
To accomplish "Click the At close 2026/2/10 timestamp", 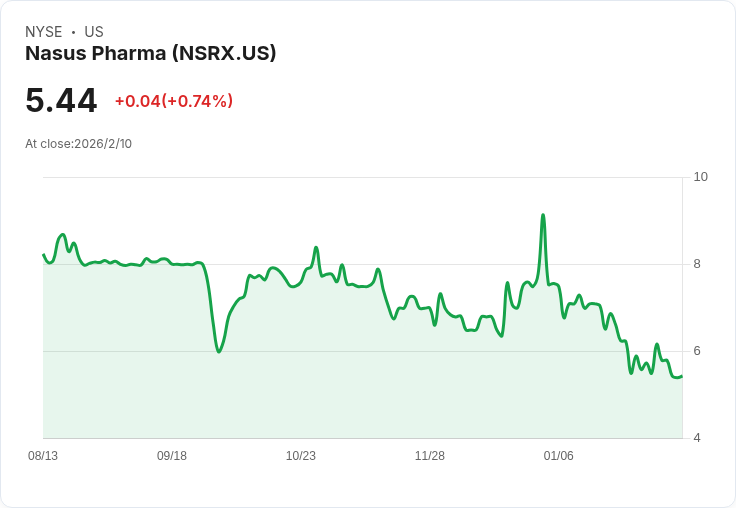I will point(78,144).
